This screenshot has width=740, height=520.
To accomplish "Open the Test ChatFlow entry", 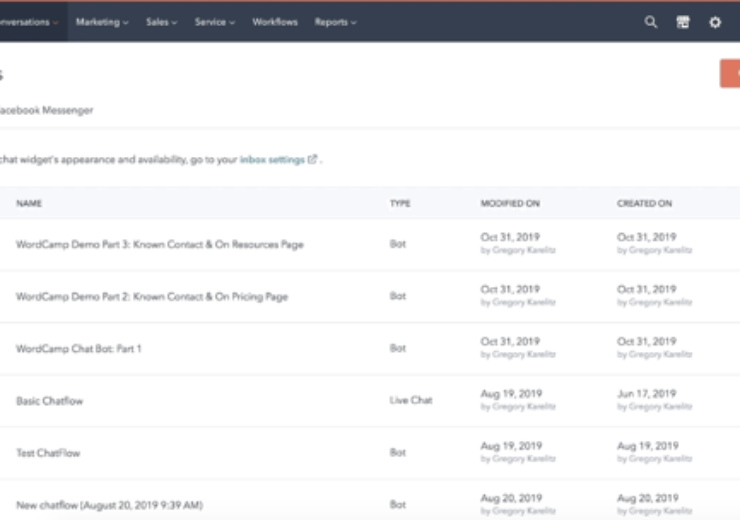I will 47,453.
